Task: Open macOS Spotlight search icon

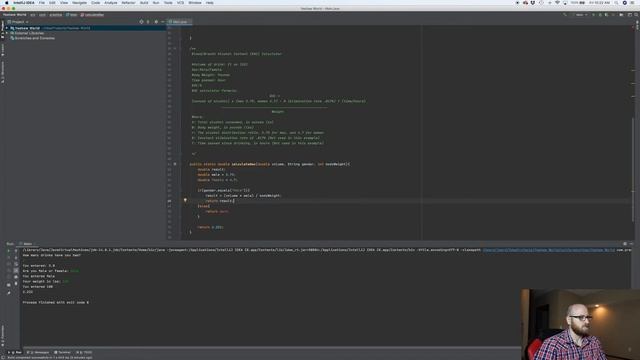Action: click(x=617, y=2)
